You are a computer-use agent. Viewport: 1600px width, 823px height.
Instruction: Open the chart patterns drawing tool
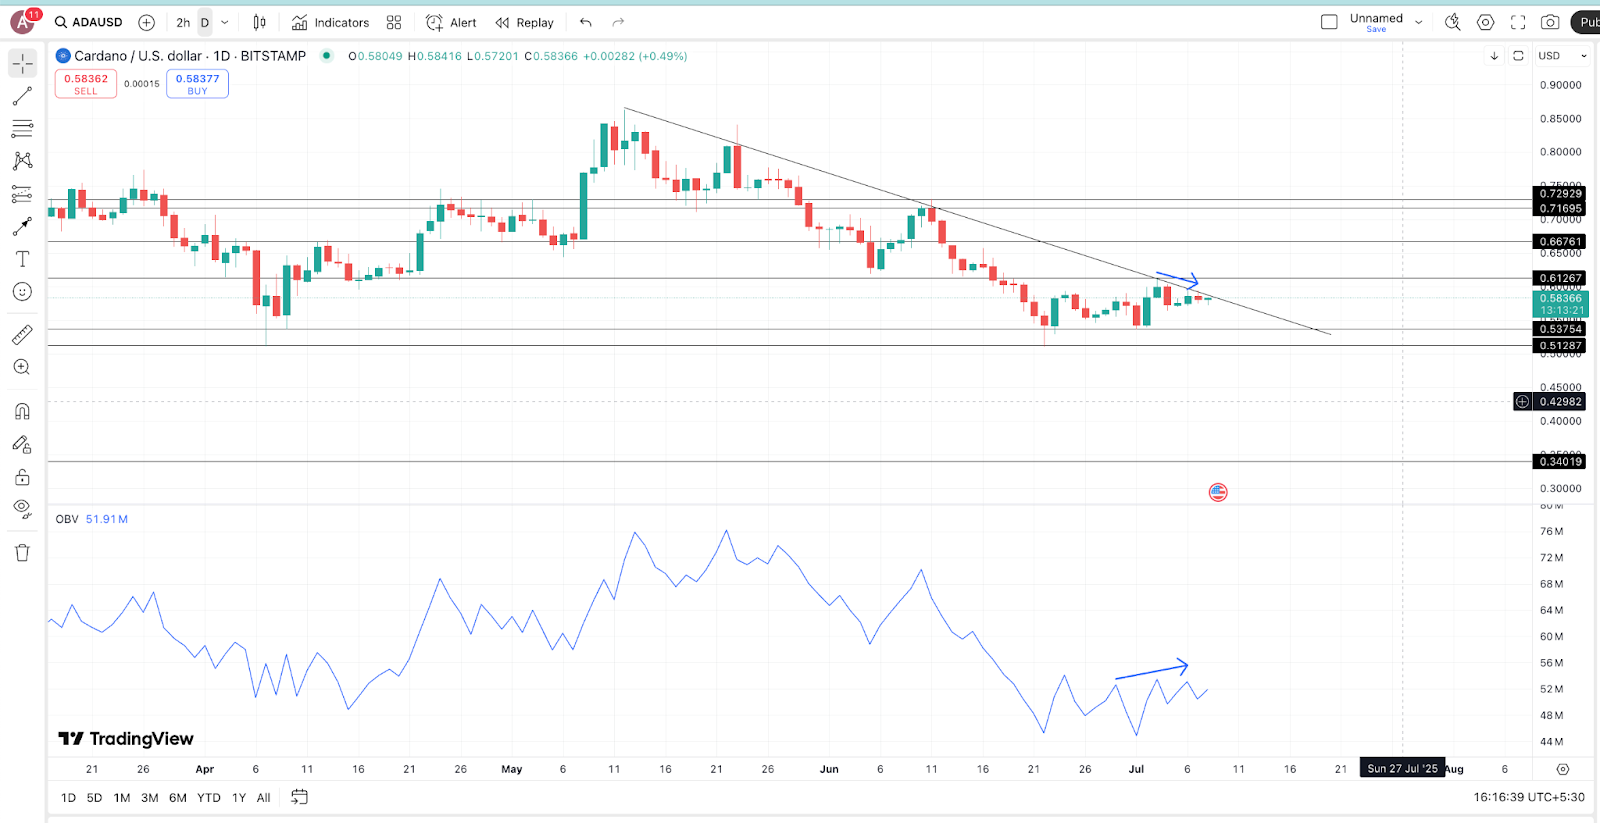pyautogui.click(x=22, y=161)
